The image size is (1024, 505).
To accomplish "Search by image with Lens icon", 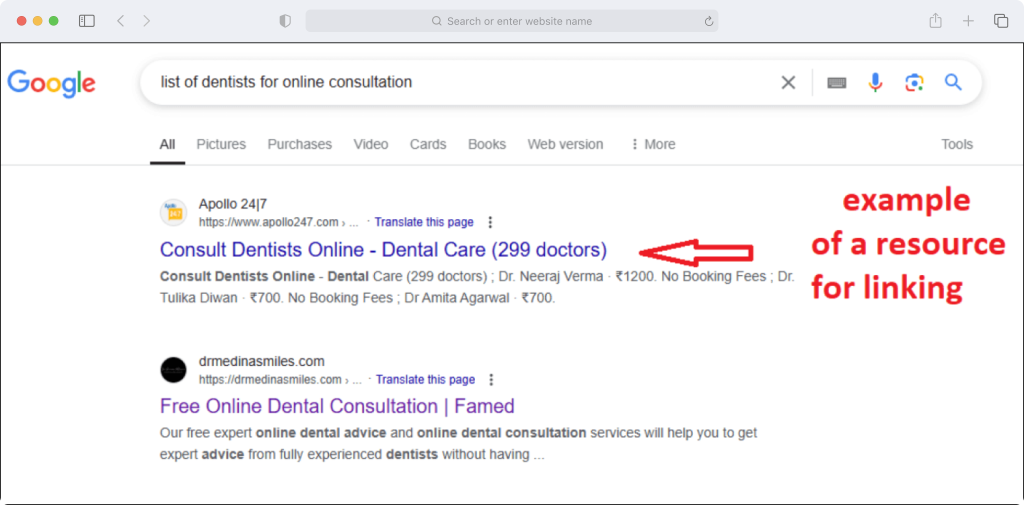I will click(x=914, y=82).
